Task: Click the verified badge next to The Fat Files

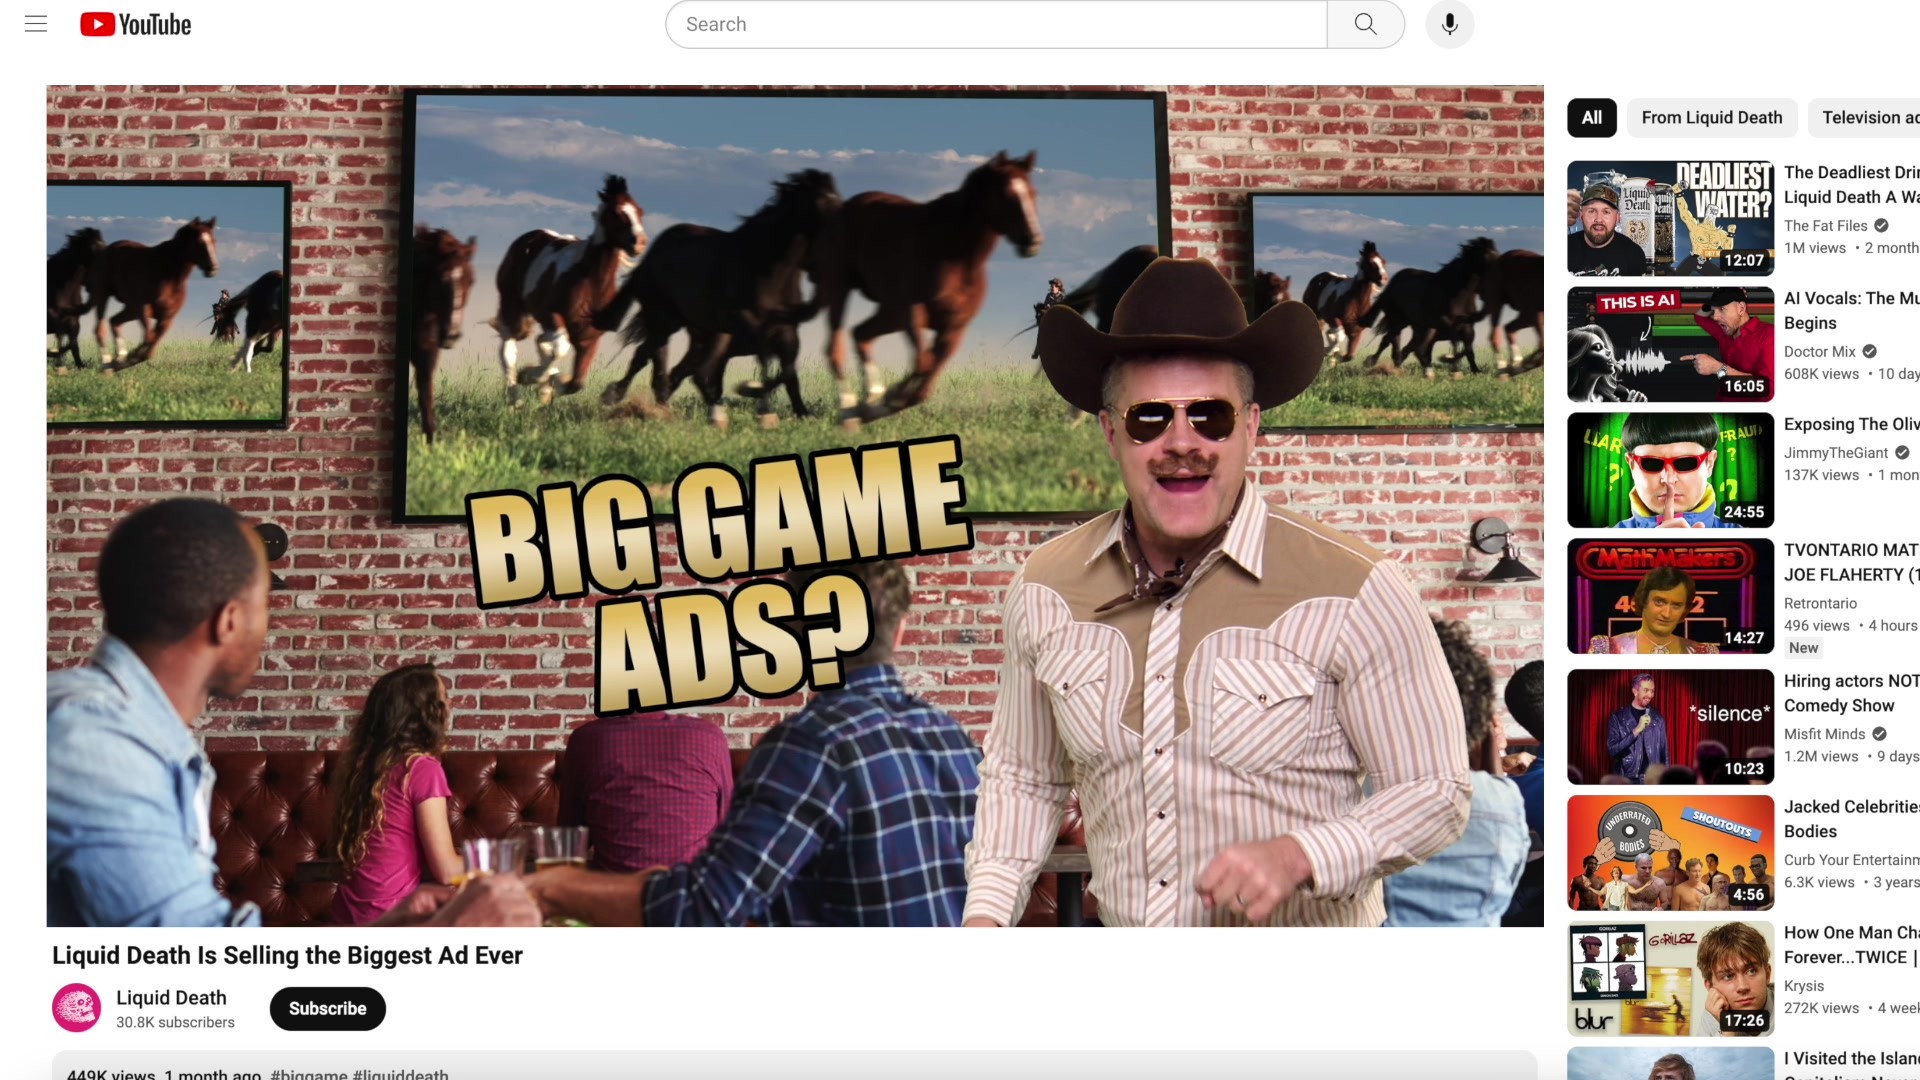Action: click(x=1881, y=225)
